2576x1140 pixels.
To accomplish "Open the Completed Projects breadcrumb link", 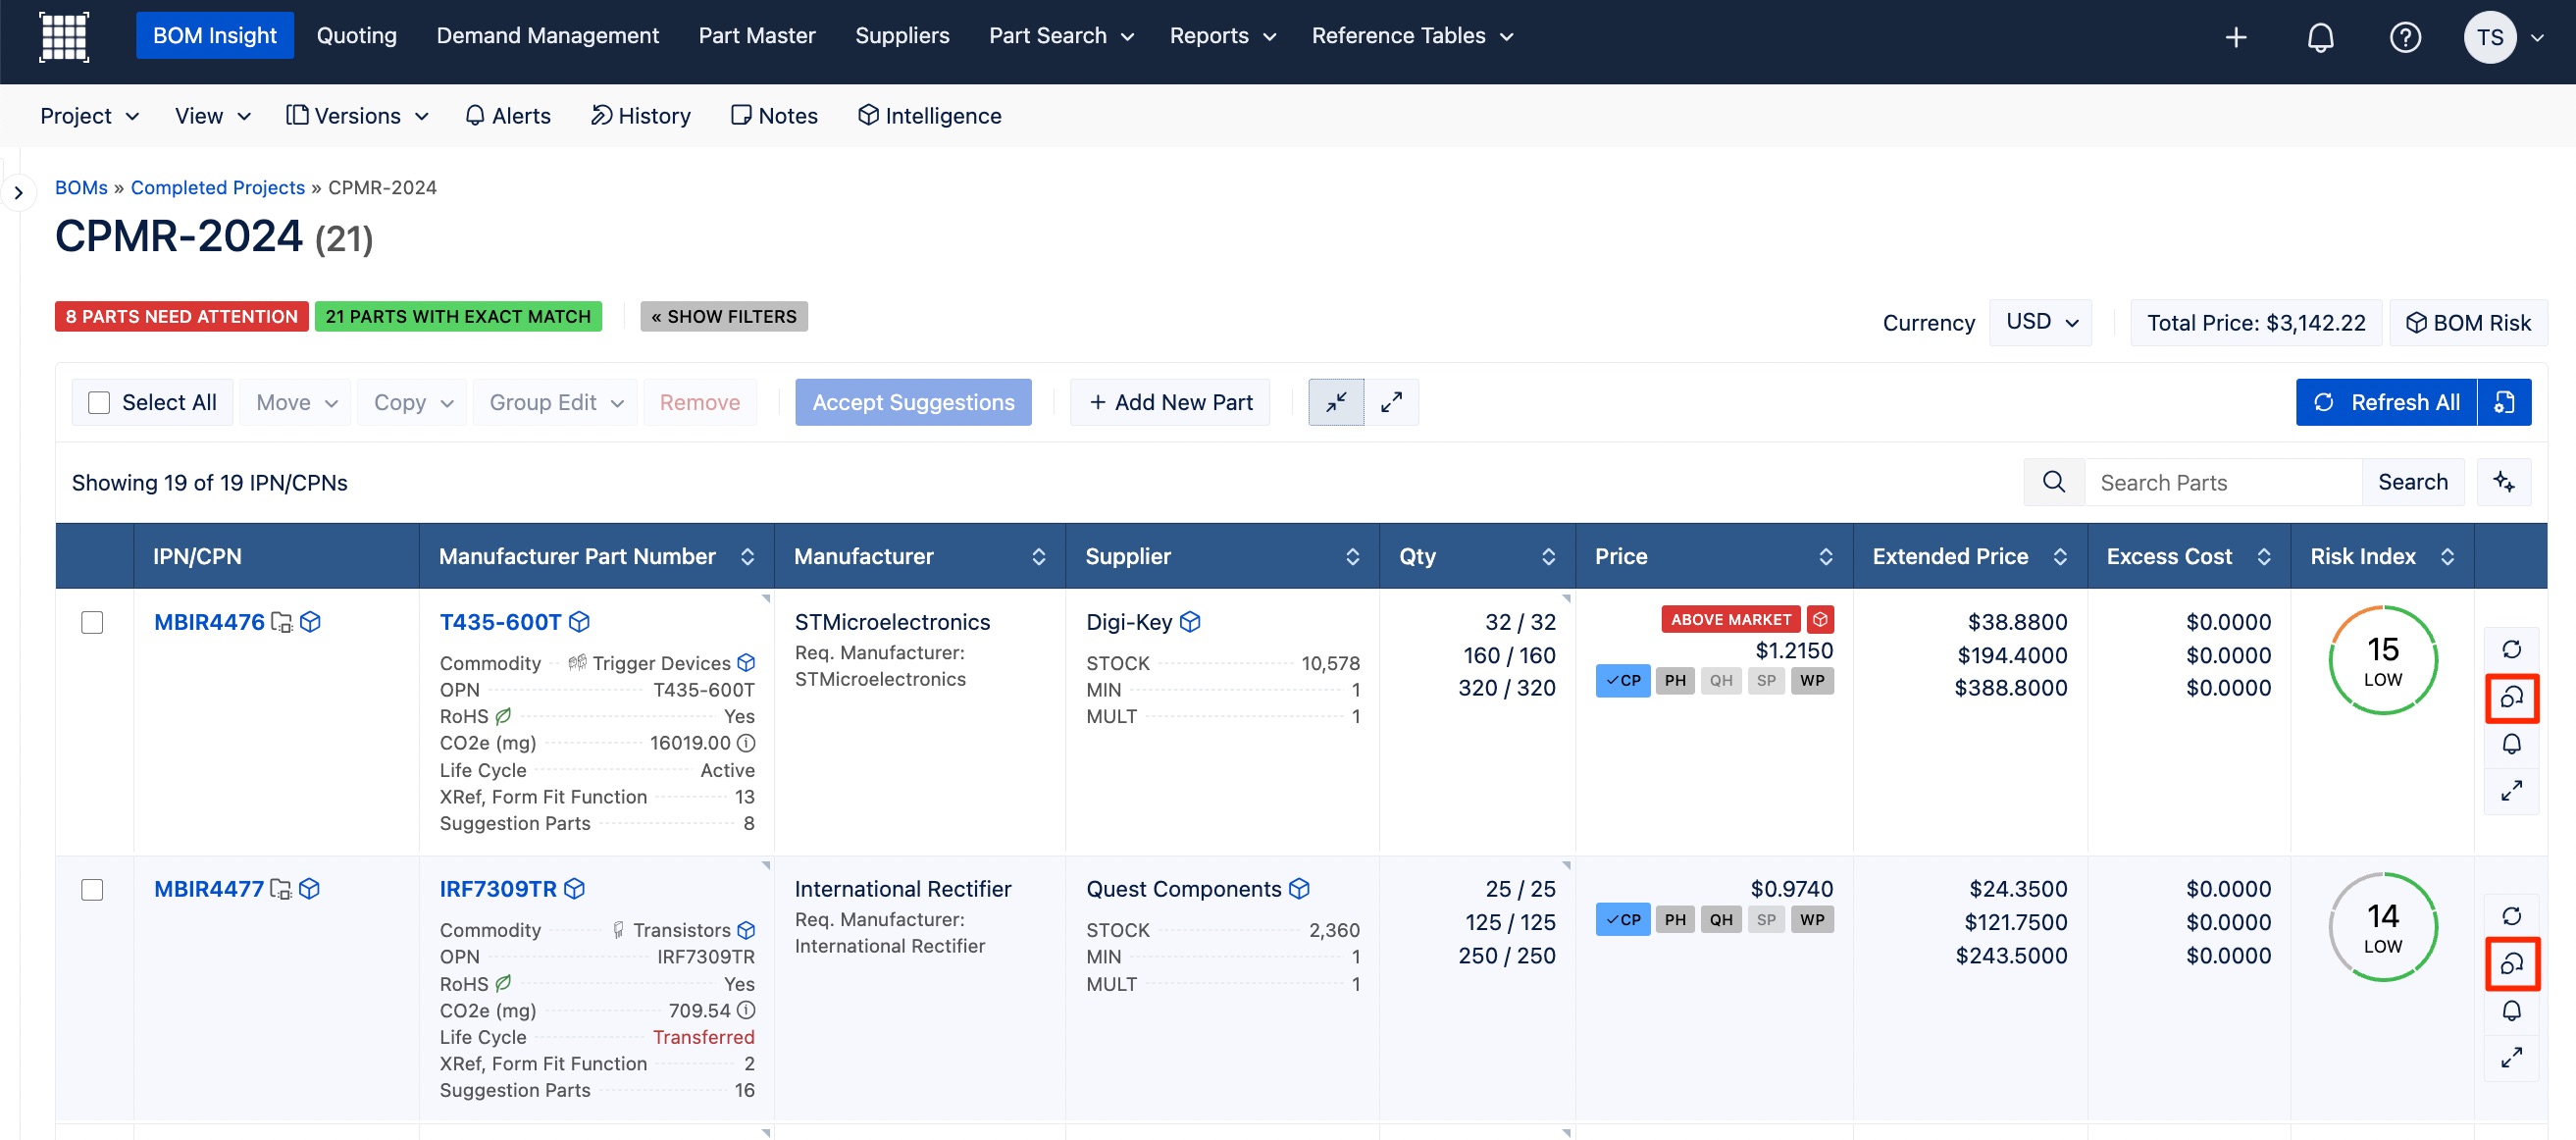I will [x=218, y=187].
